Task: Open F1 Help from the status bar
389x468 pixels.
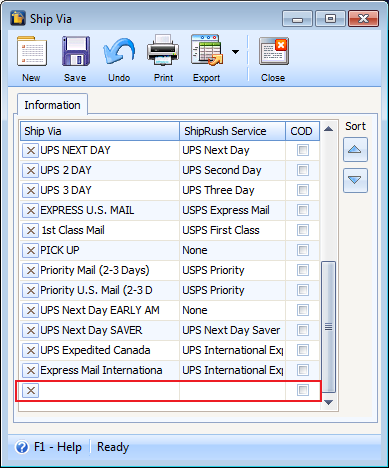Action: coord(49,447)
